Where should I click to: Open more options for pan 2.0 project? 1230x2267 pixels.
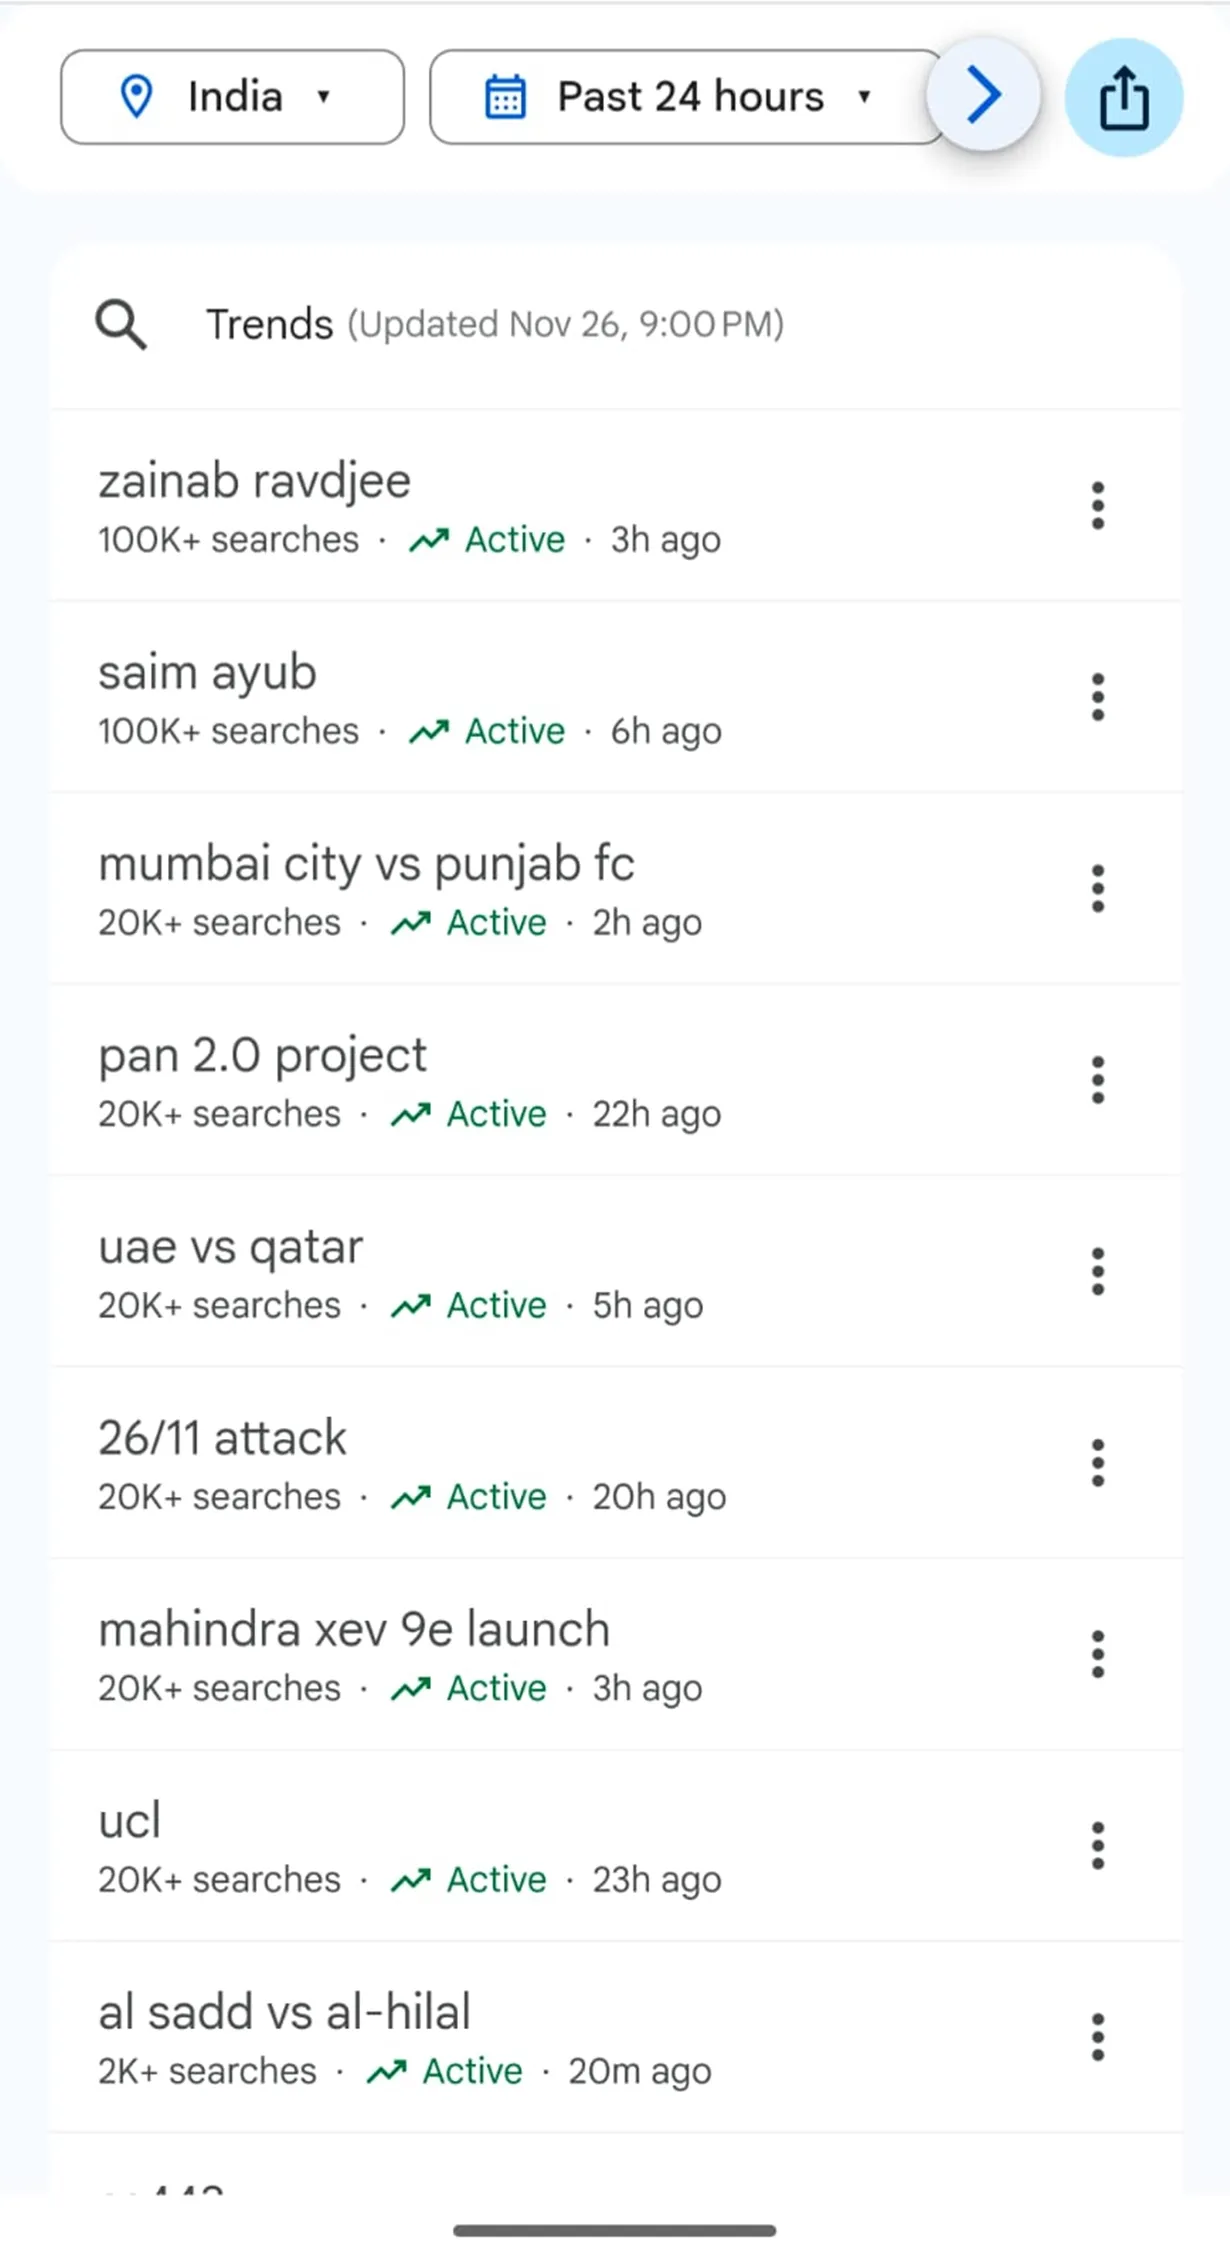(1097, 1080)
